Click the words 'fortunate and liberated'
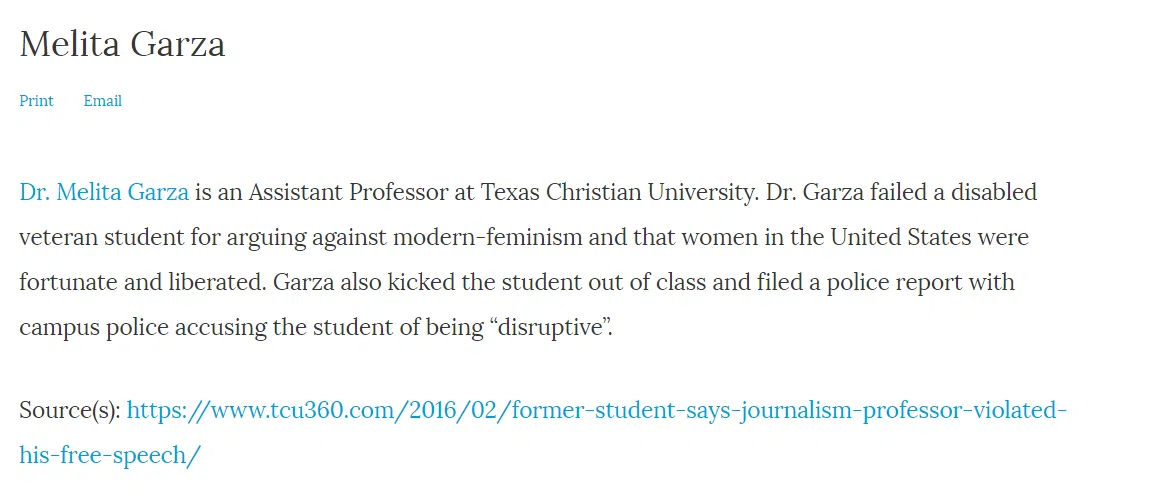The height and width of the screenshot is (499, 1153). (141, 283)
